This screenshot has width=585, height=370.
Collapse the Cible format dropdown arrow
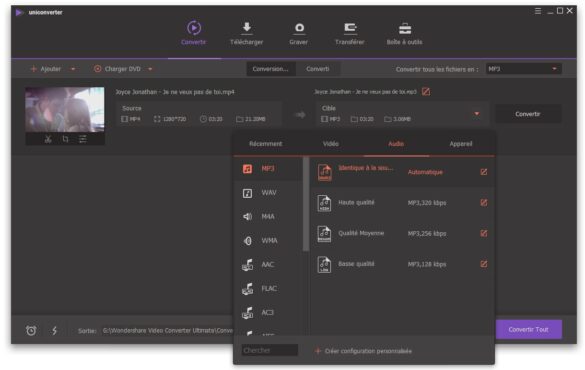click(x=477, y=113)
